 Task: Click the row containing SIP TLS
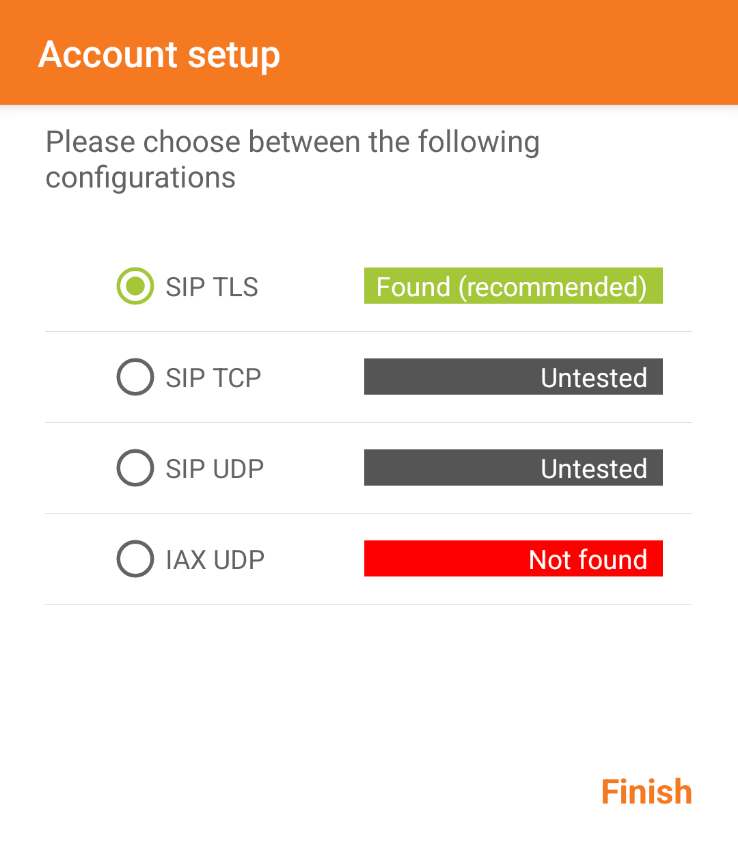click(x=368, y=287)
